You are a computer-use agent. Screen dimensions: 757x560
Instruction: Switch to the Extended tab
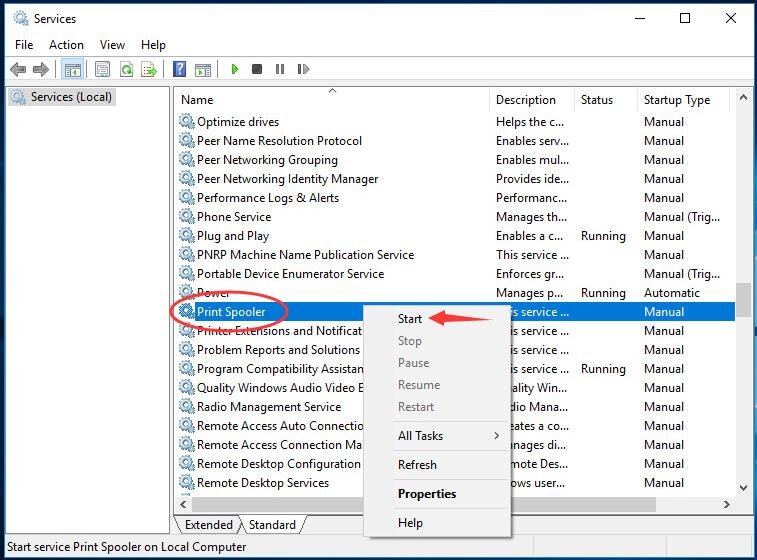pos(208,525)
